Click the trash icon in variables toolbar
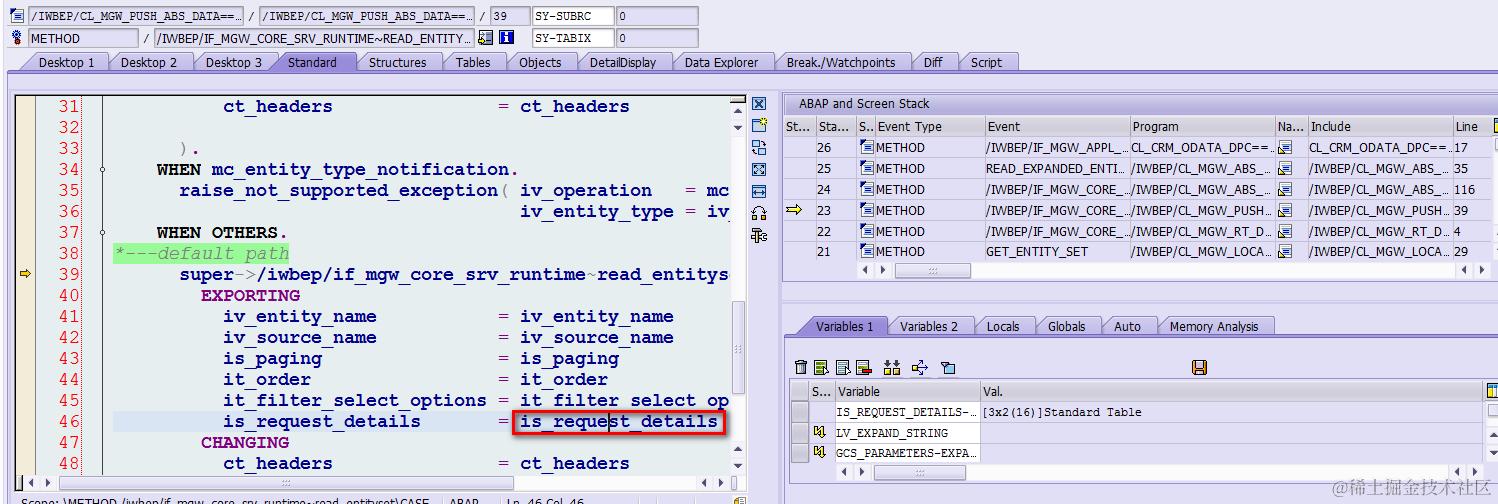The height and width of the screenshot is (504, 1498). [x=800, y=367]
